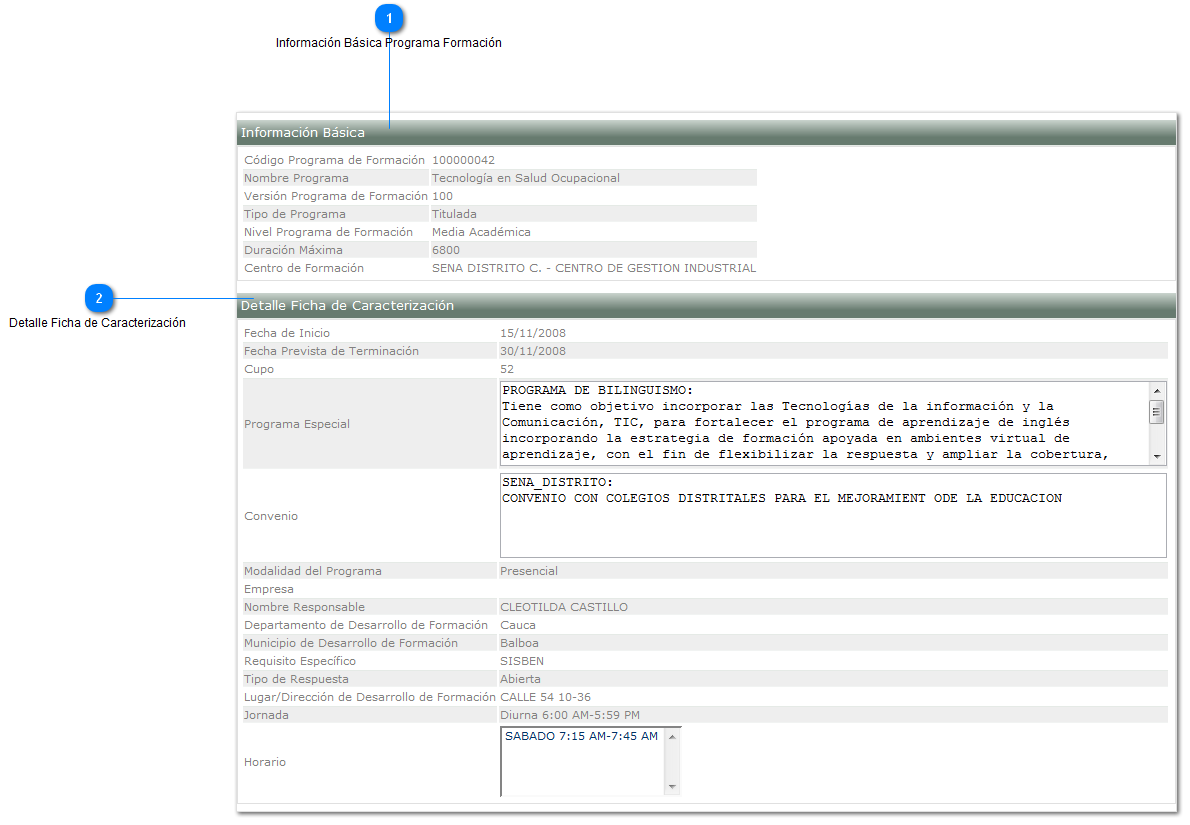Select the Código Programa value 100000042
The width and height of the screenshot is (1190, 825).
462,158
